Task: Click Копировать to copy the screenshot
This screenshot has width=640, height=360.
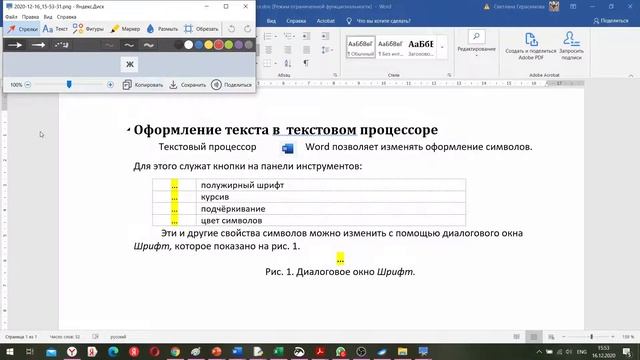Action: (x=143, y=85)
